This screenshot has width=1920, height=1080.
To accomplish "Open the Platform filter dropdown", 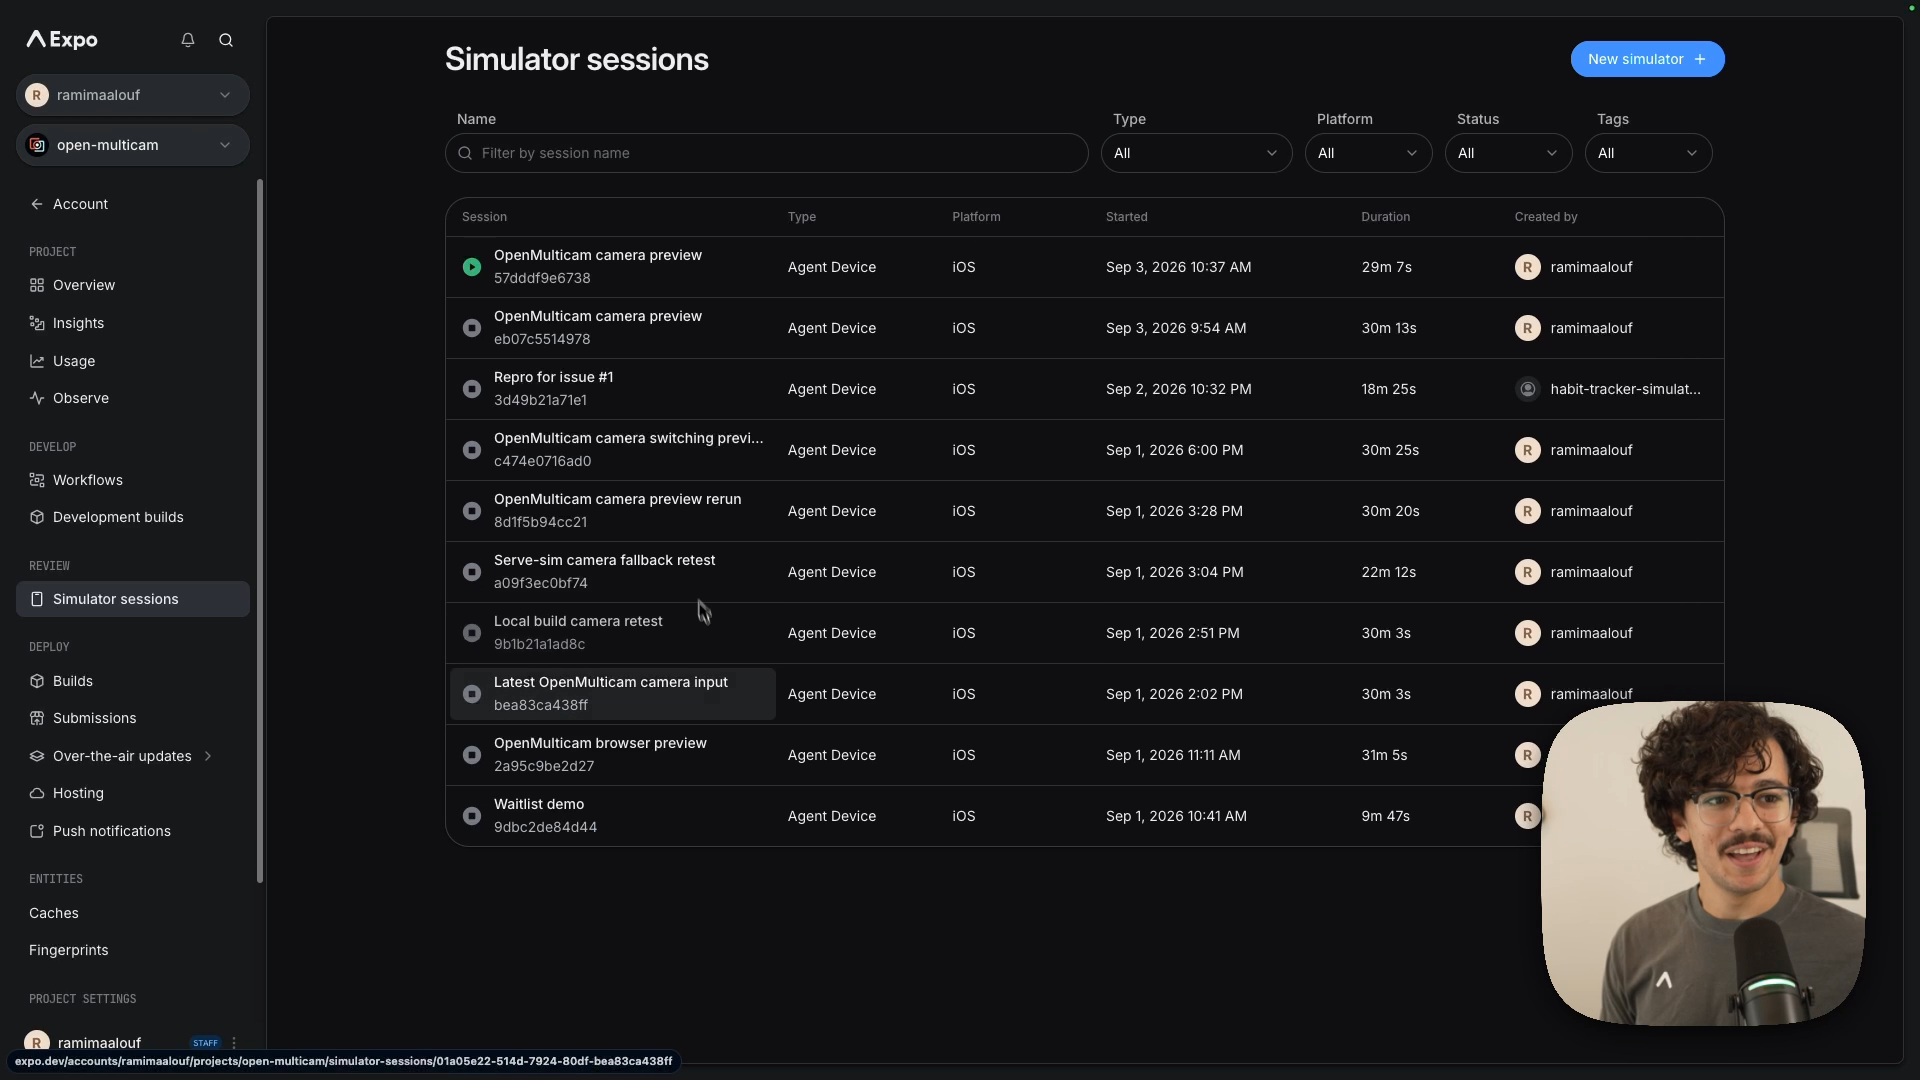I will coord(1368,153).
